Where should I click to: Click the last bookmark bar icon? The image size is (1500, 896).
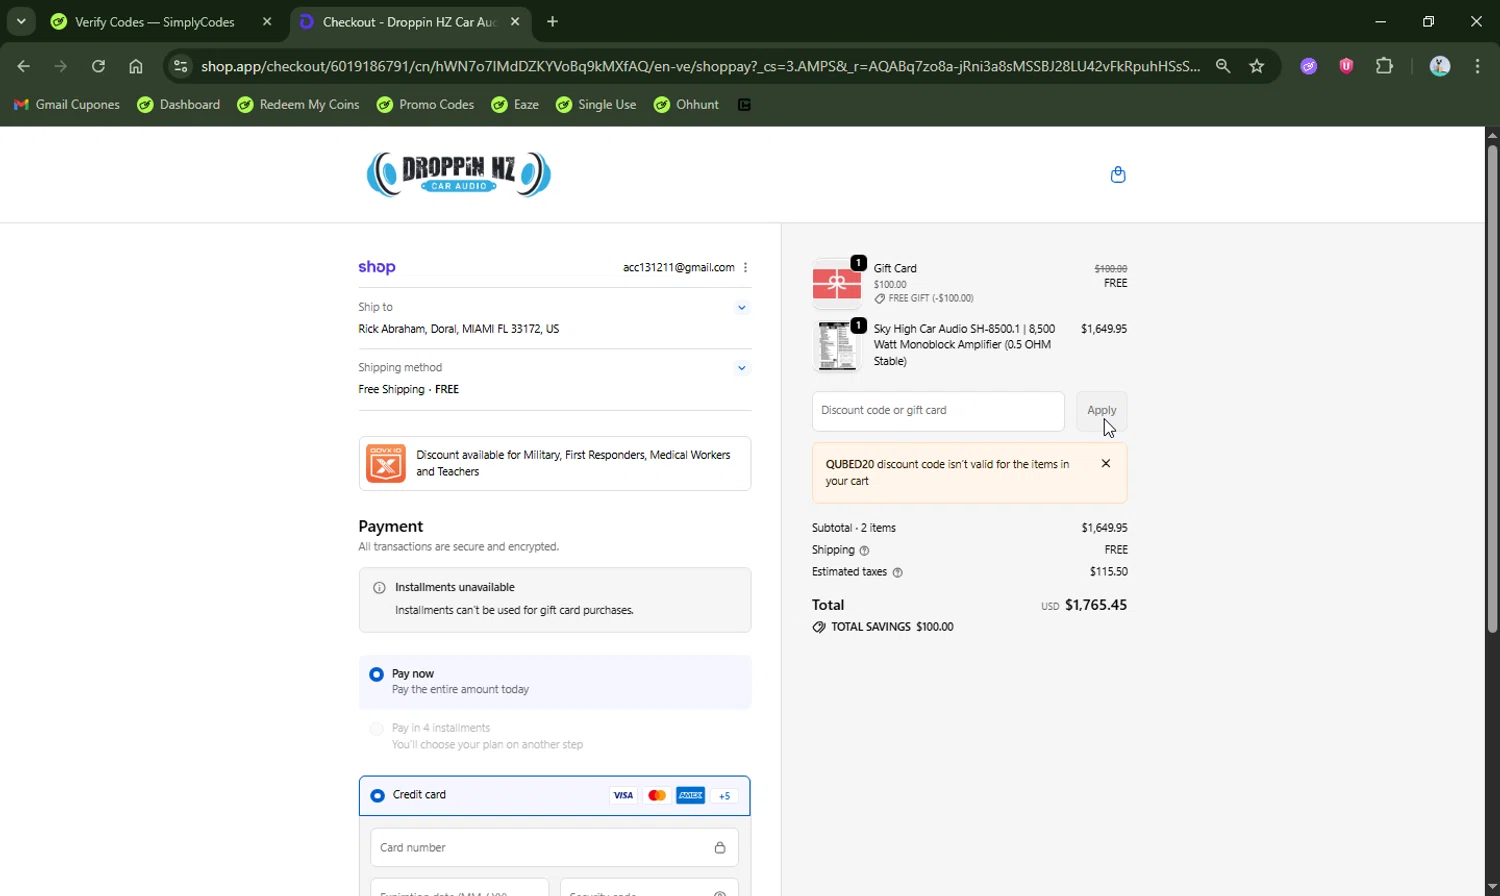(744, 105)
